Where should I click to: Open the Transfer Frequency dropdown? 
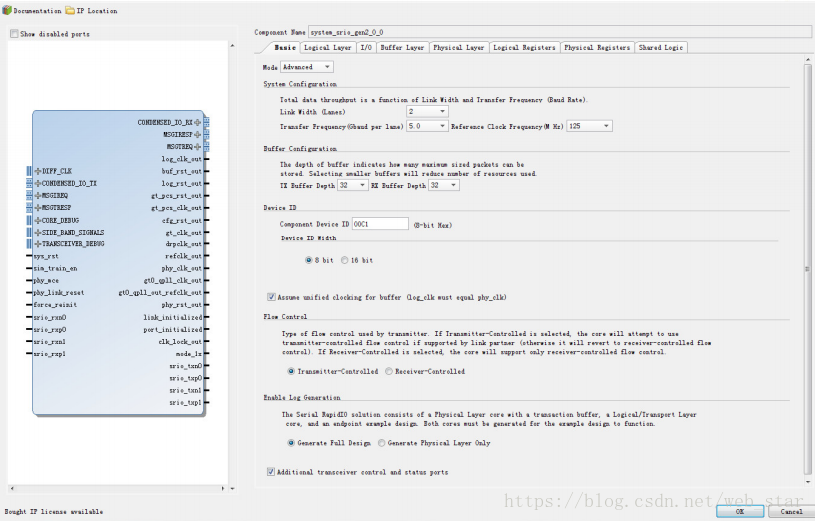pos(427,126)
